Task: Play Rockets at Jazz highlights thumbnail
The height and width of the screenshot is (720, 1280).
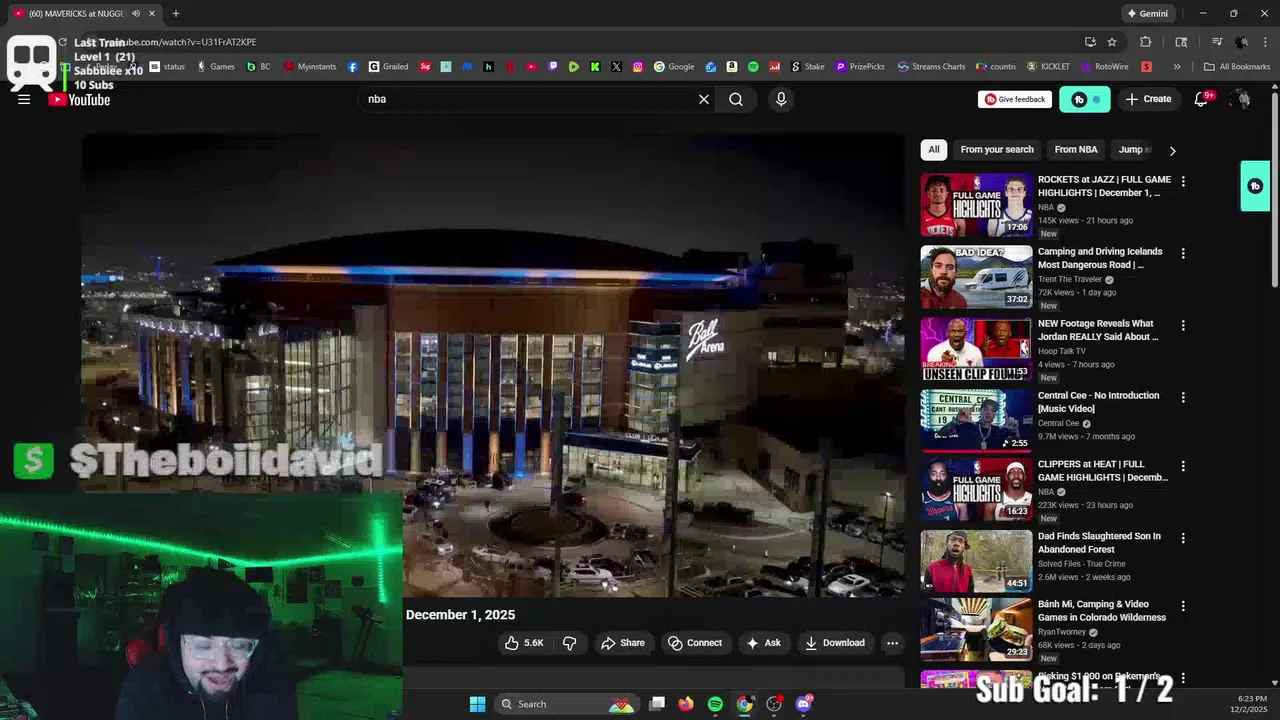Action: click(x=976, y=204)
